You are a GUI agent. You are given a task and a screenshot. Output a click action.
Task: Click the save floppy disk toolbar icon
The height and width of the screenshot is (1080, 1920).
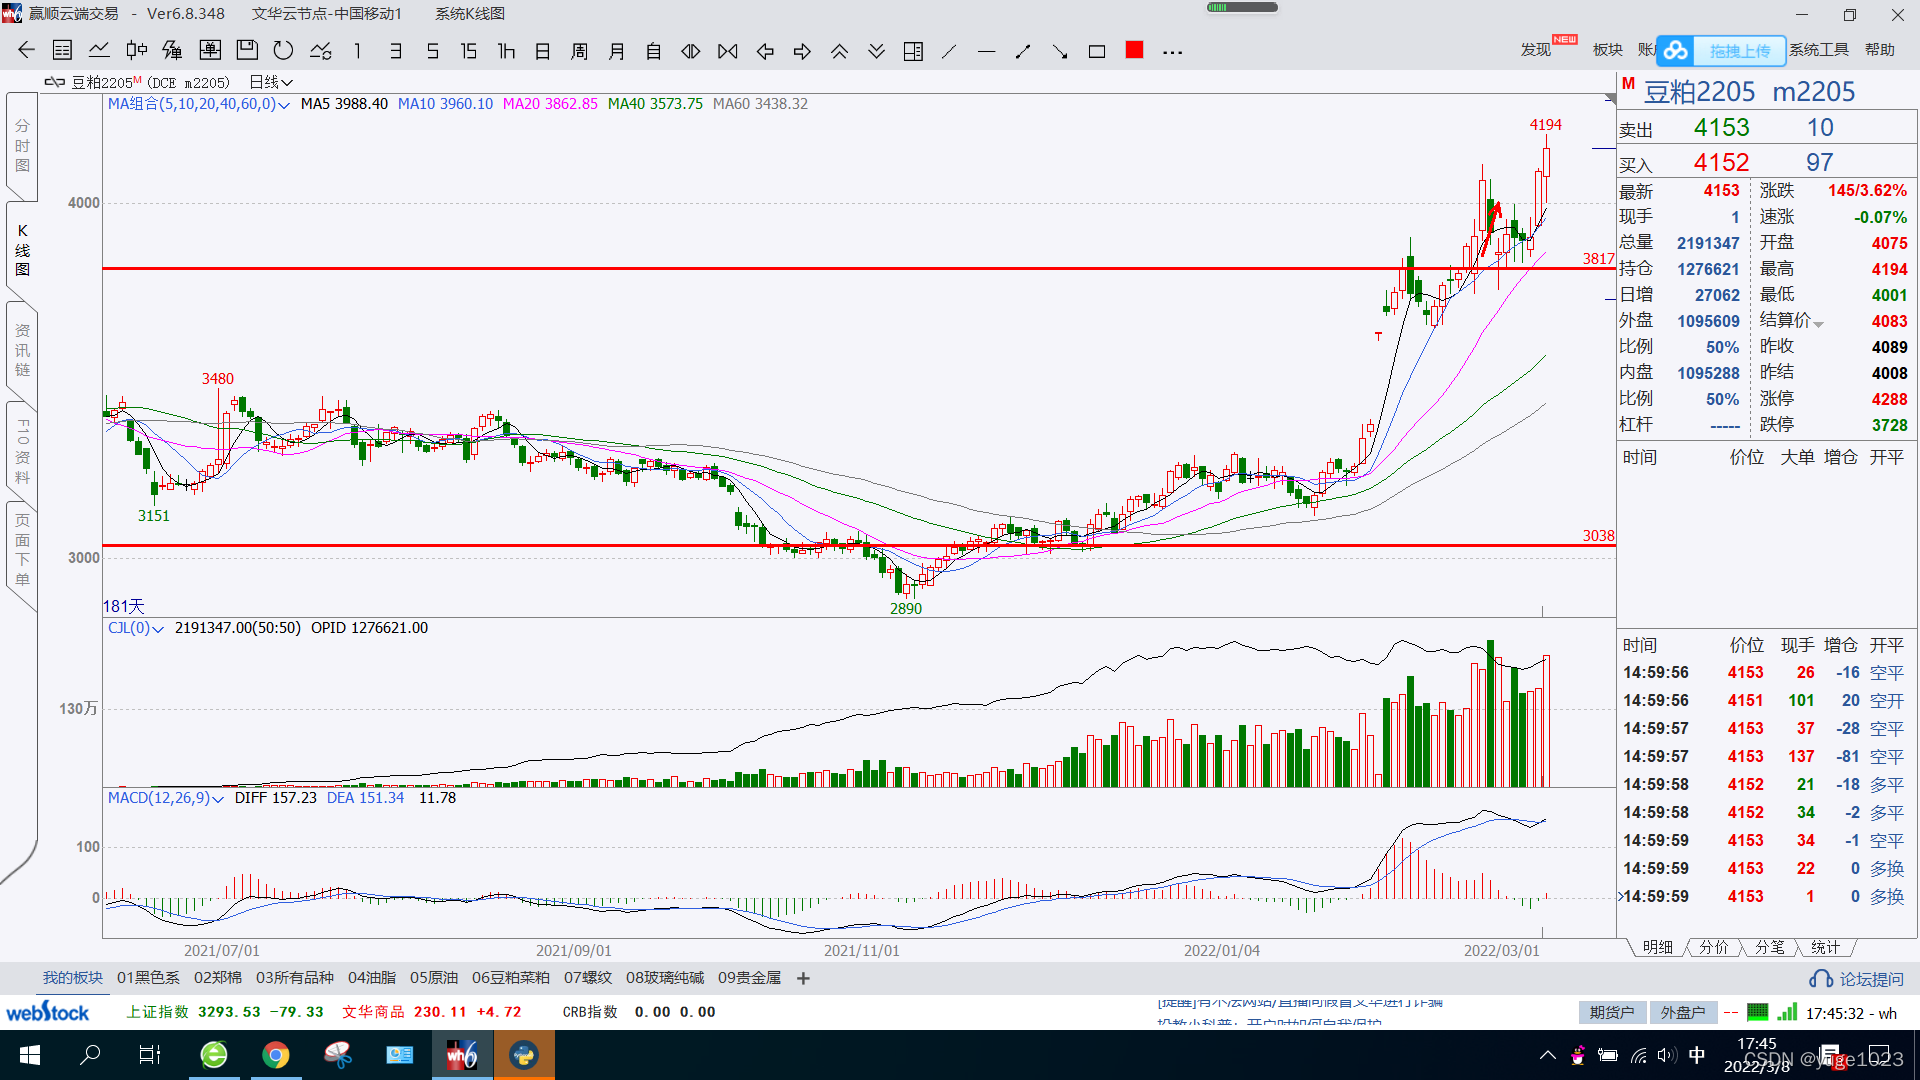point(247,51)
